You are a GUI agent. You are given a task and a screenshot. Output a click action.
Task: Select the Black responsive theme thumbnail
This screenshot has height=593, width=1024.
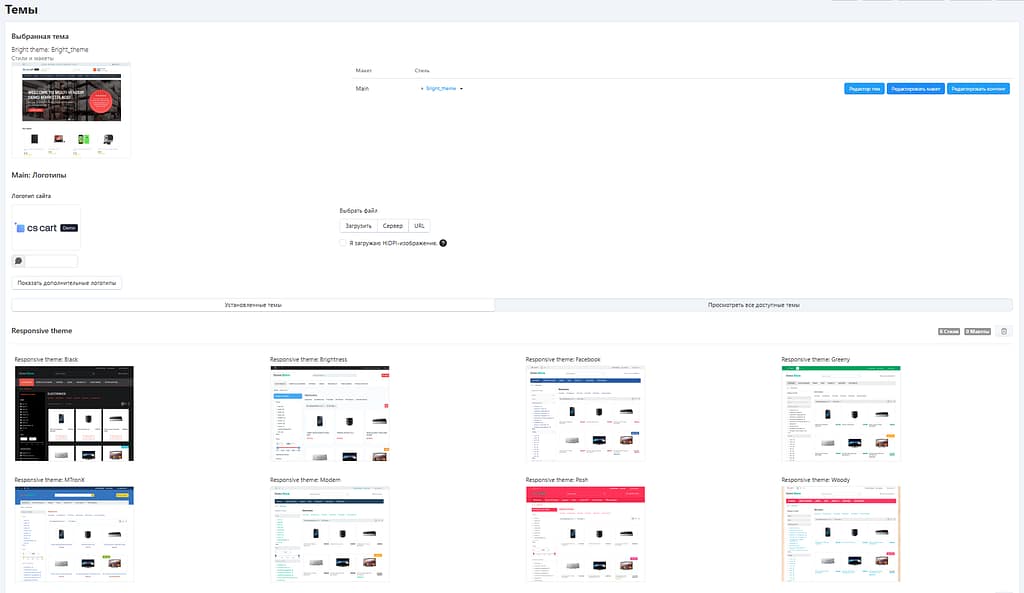pos(74,413)
